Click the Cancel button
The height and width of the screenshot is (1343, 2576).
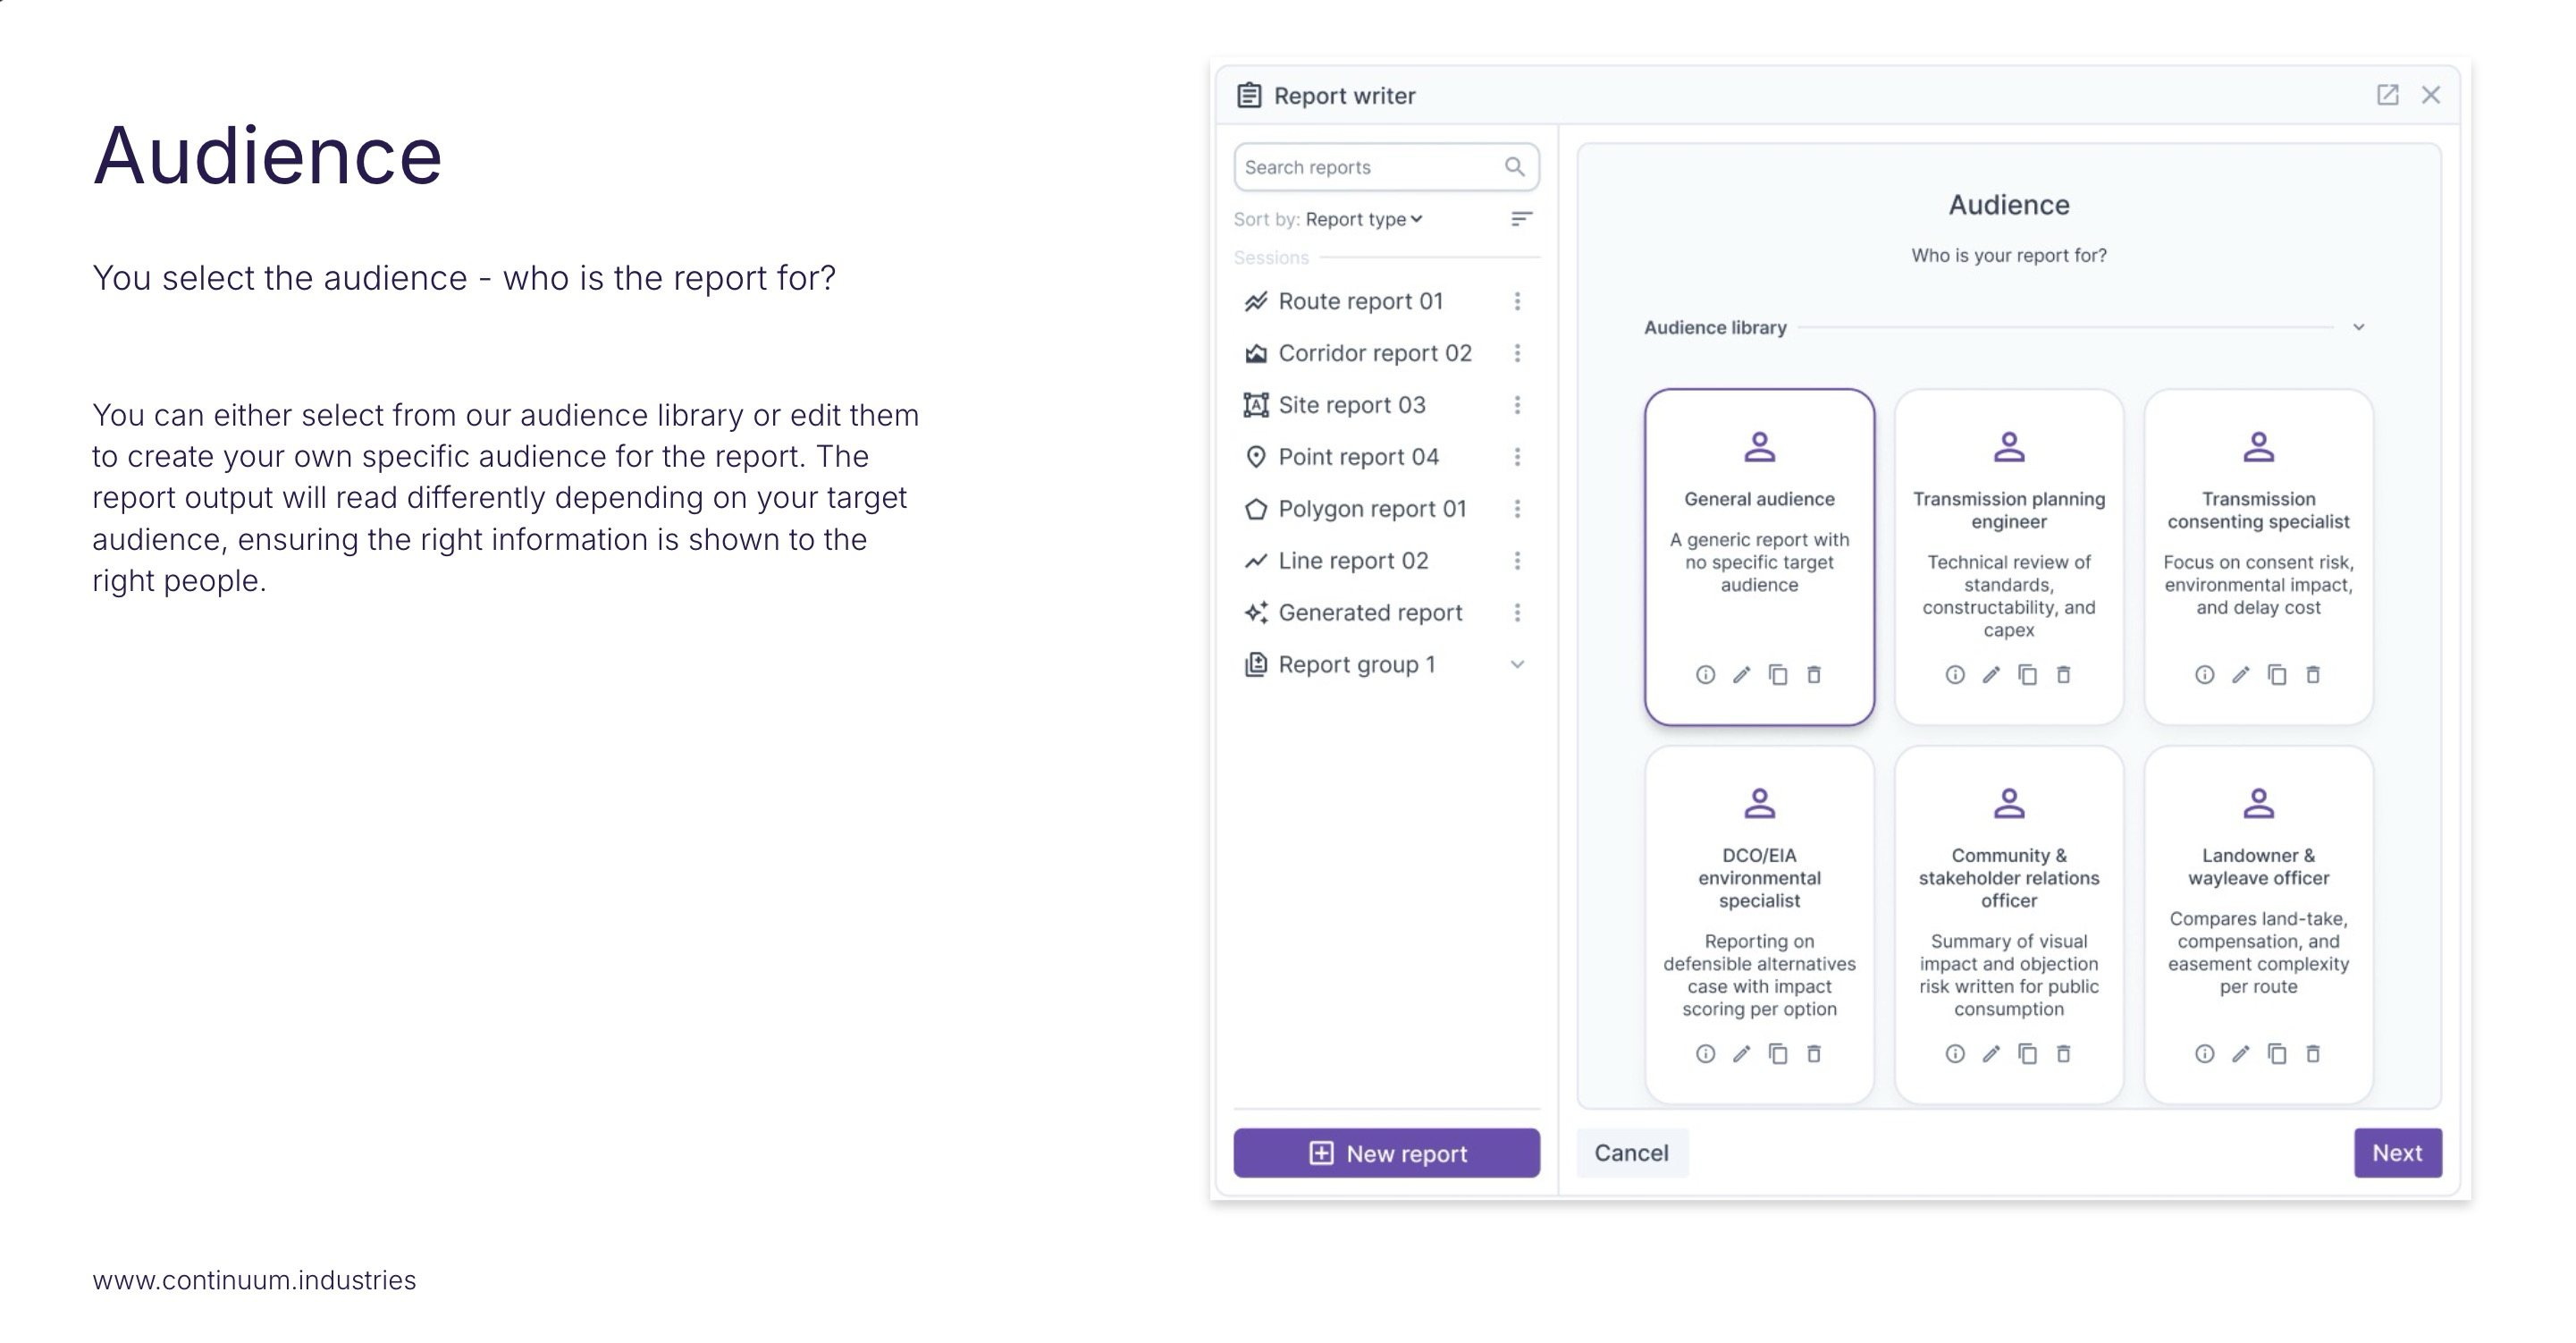(1631, 1153)
